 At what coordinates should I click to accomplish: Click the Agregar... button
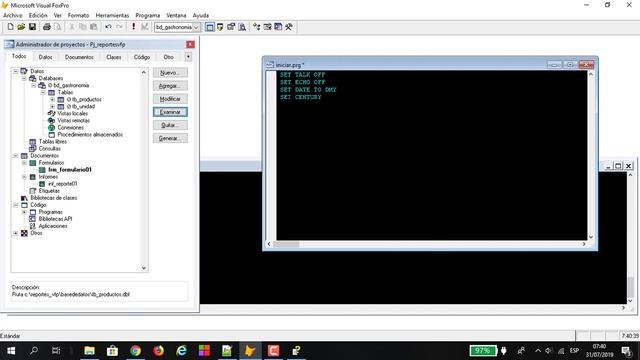170,86
